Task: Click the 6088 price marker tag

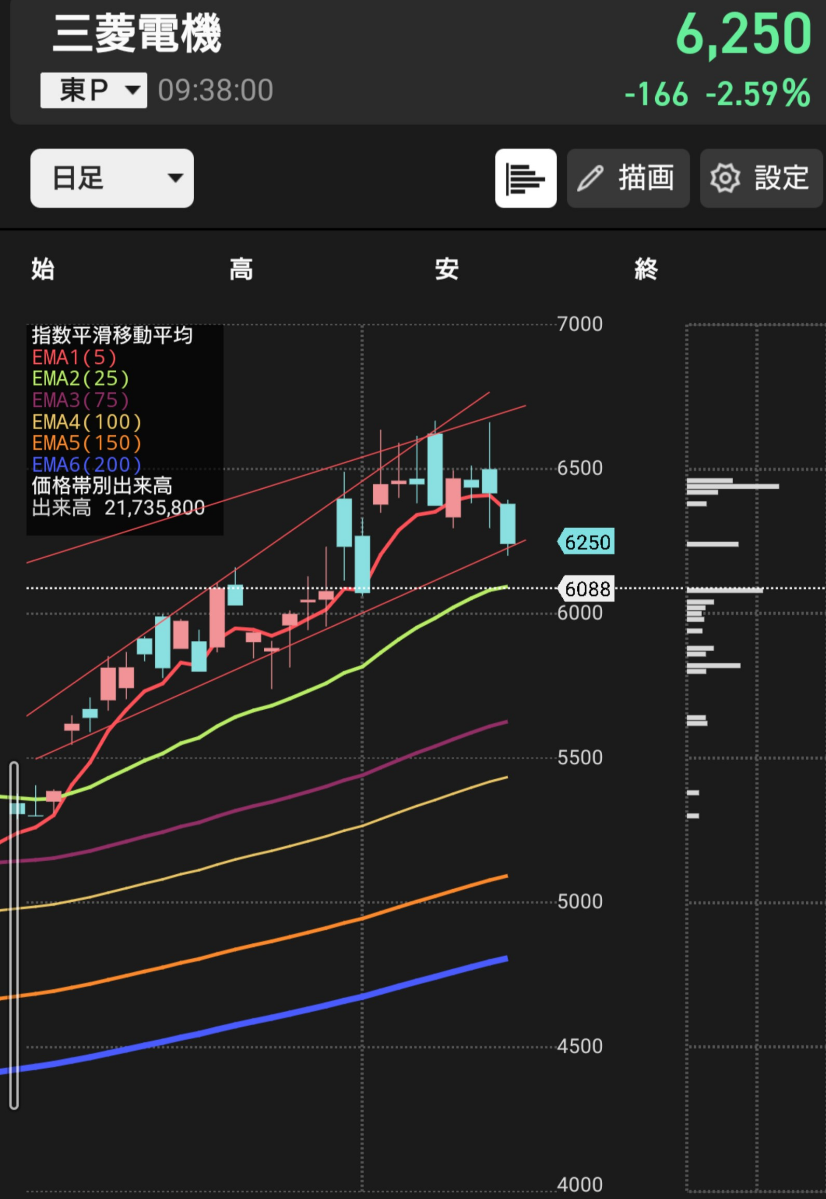Action: point(586,589)
